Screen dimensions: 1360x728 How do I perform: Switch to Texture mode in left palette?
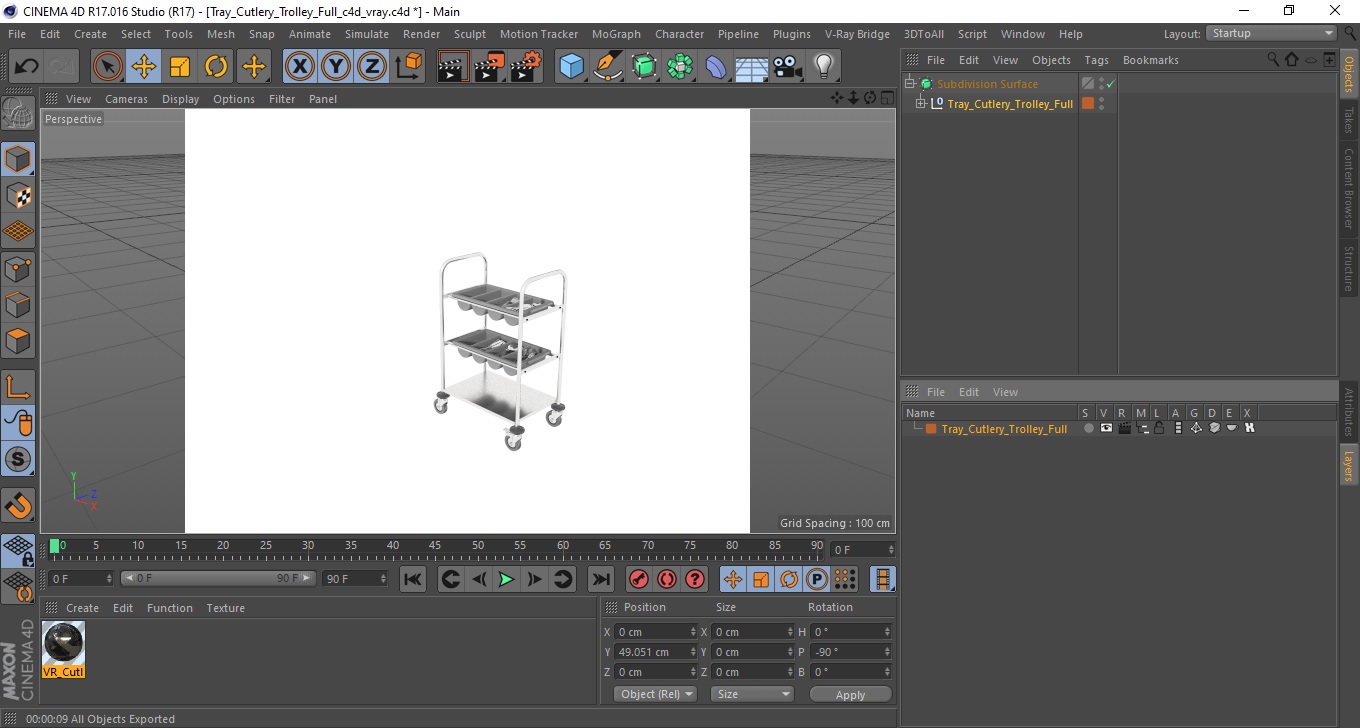(18, 195)
